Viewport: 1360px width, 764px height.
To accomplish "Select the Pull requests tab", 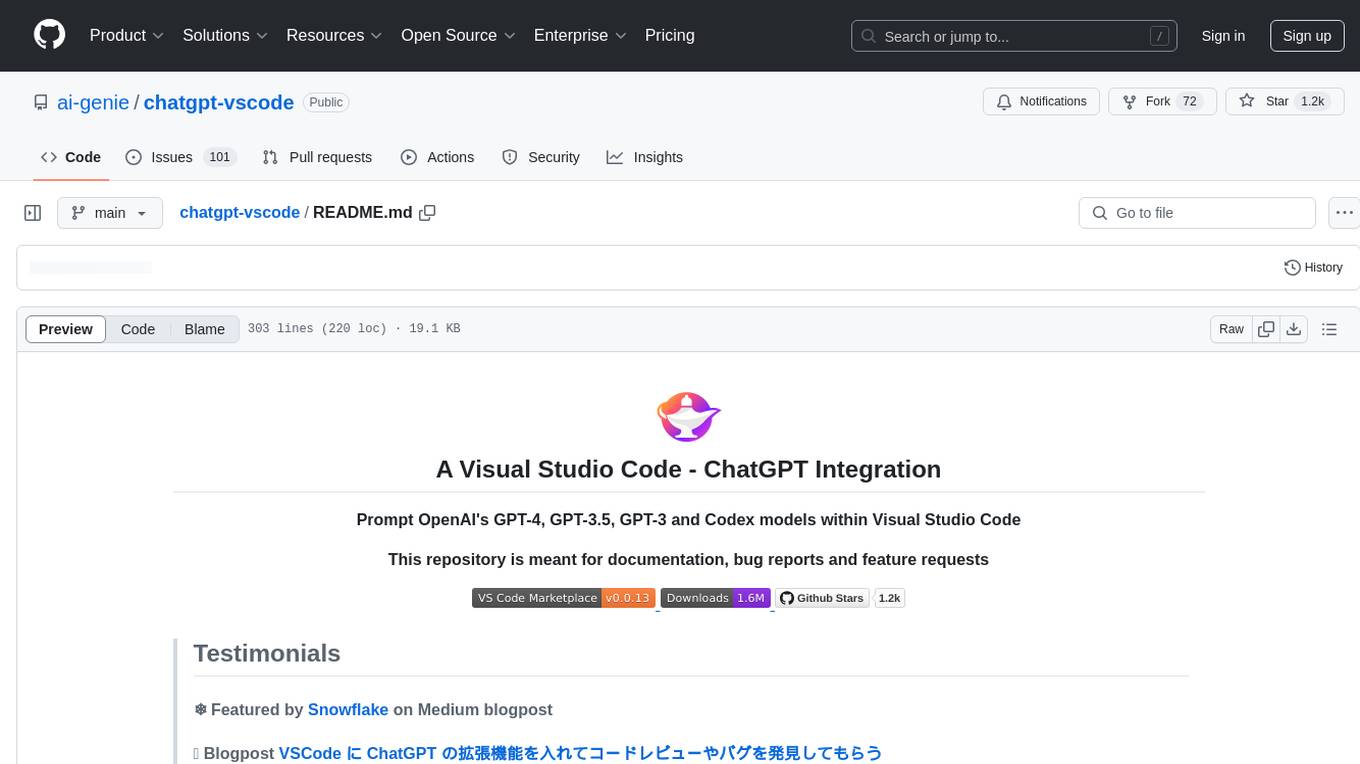I will (317, 157).
